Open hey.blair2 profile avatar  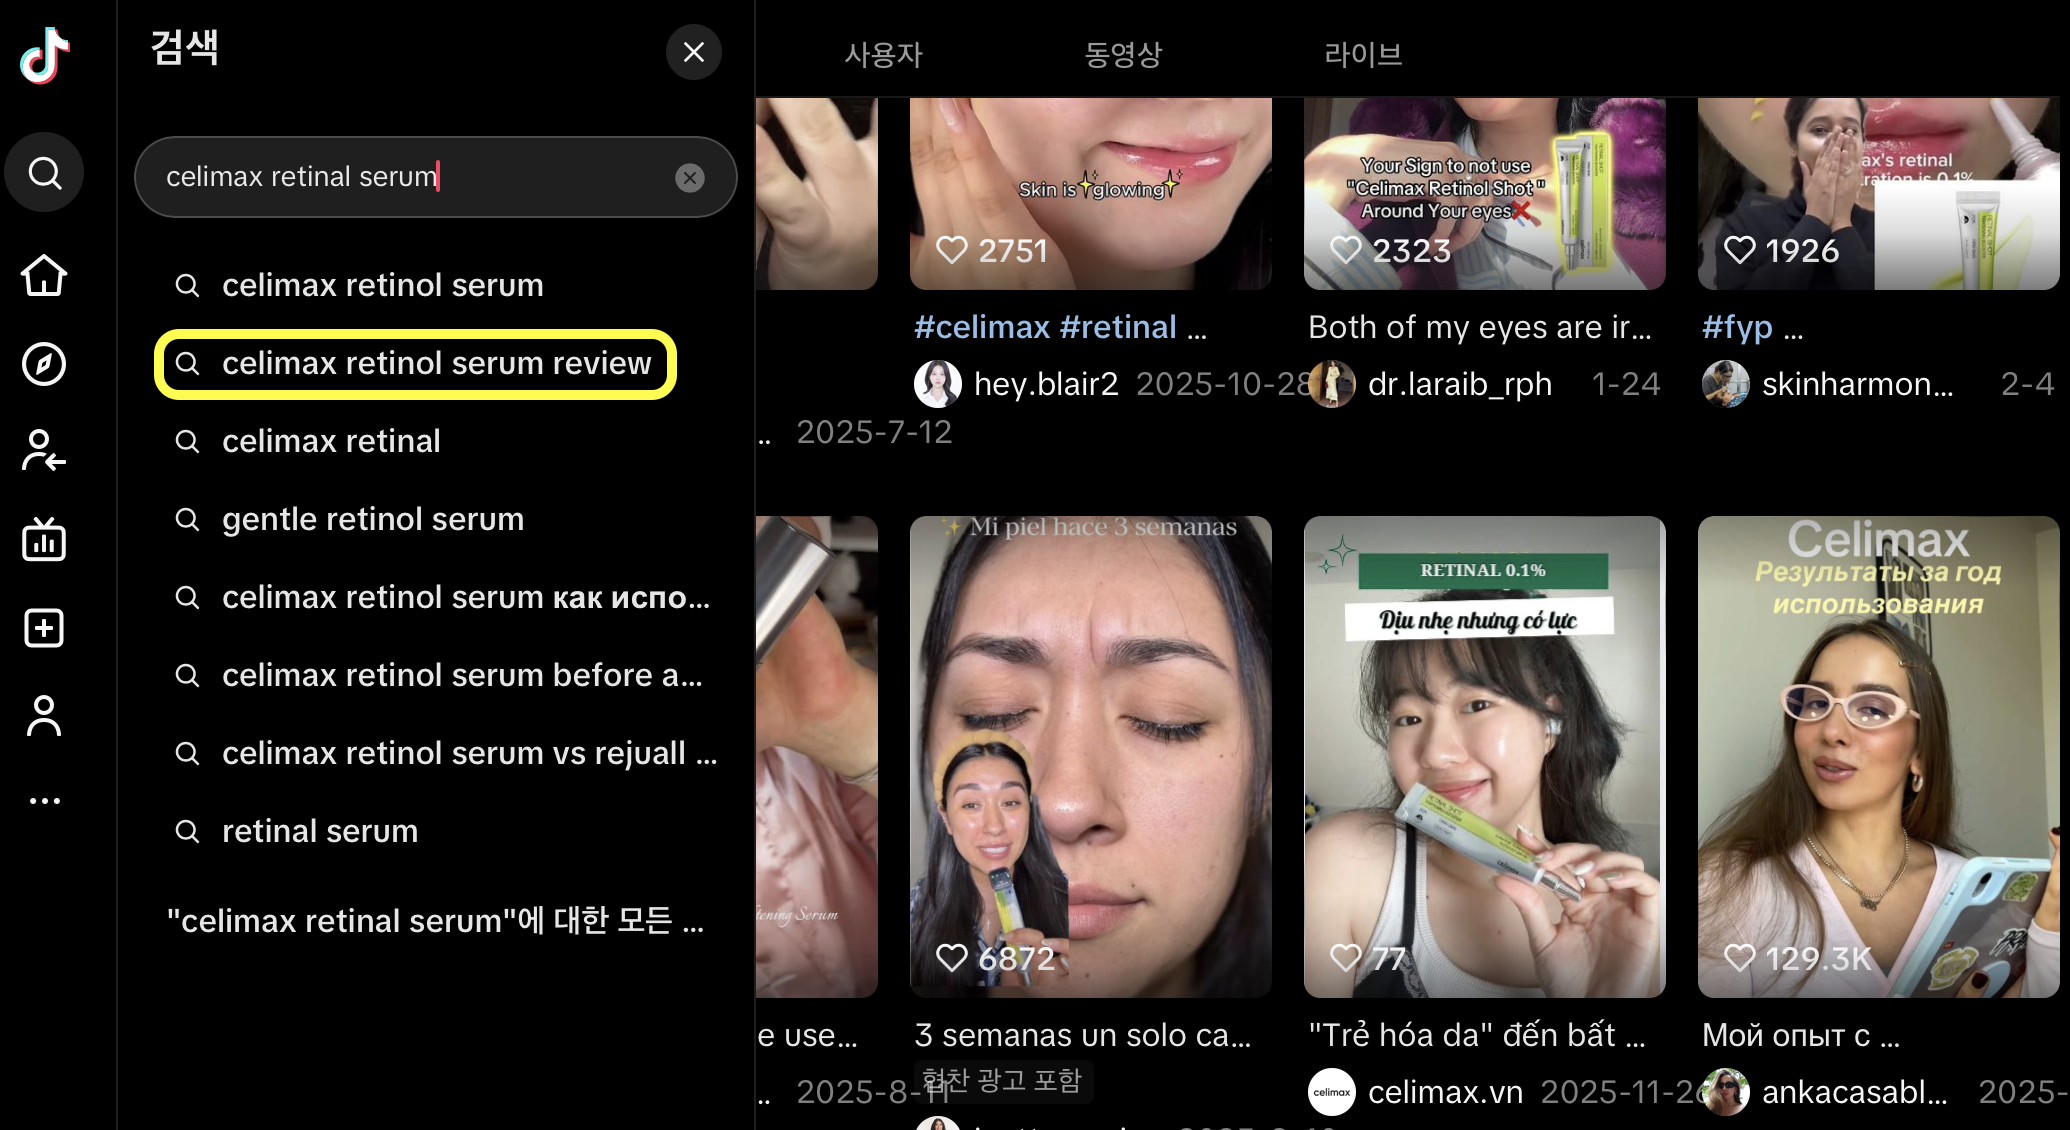coord(938,384)
